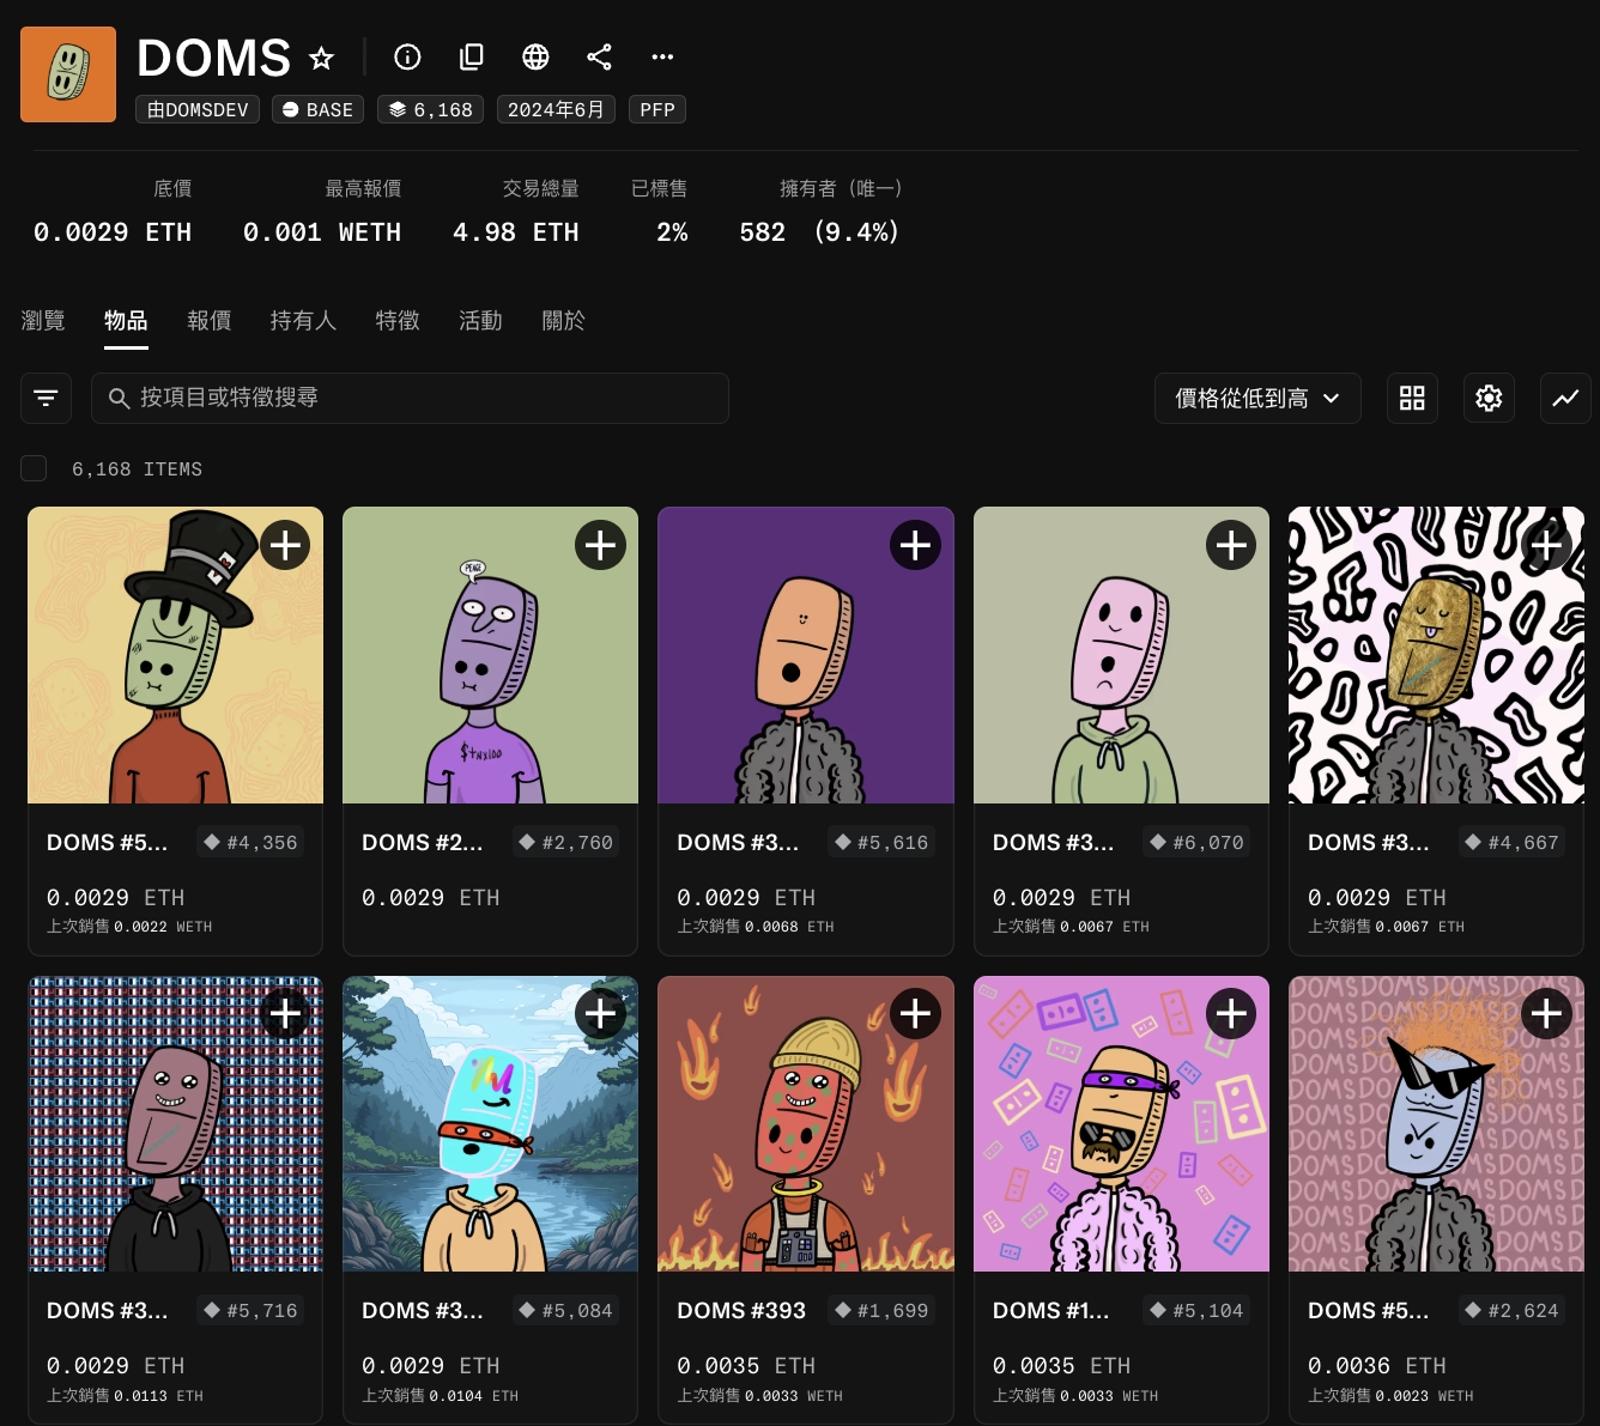Open the collection info icon
1600x1426 pixels.
point(407,57)
